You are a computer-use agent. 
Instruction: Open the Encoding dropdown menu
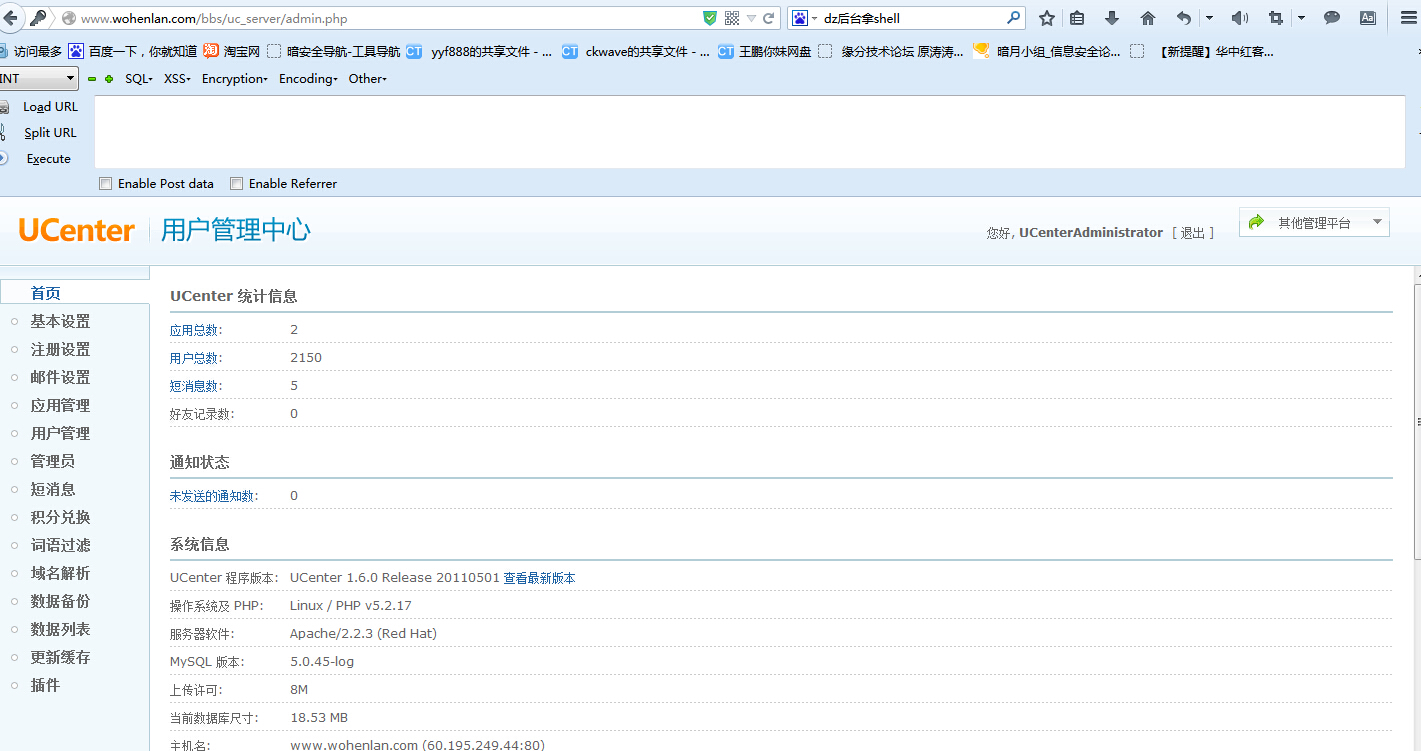(x=308, y=79)
